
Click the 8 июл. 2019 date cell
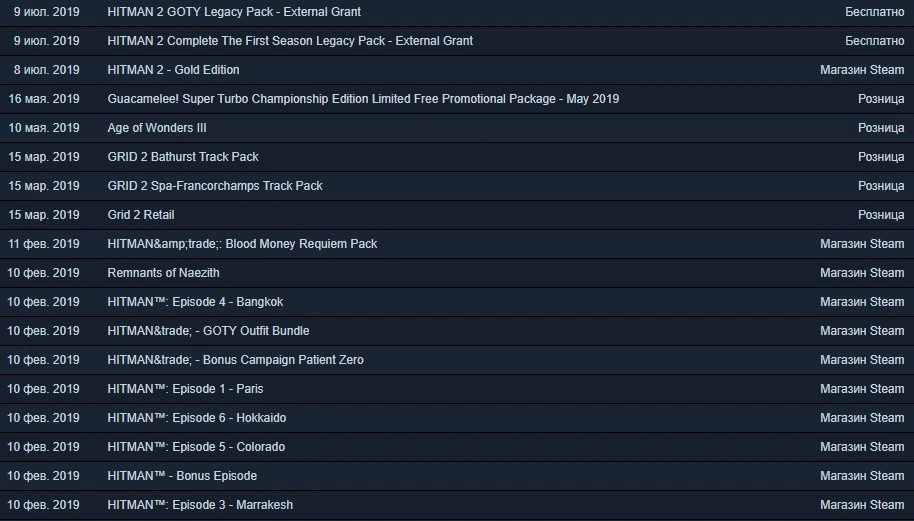point(47,70)
